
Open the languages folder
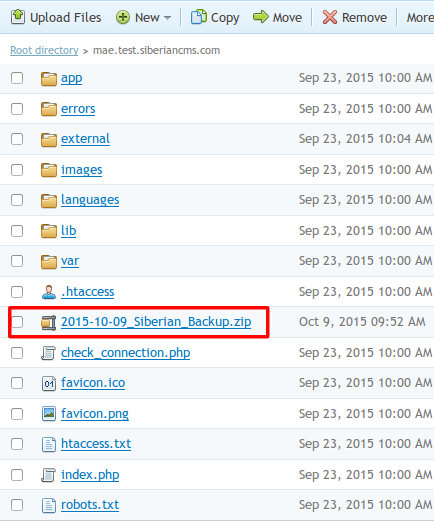[90, 200]
